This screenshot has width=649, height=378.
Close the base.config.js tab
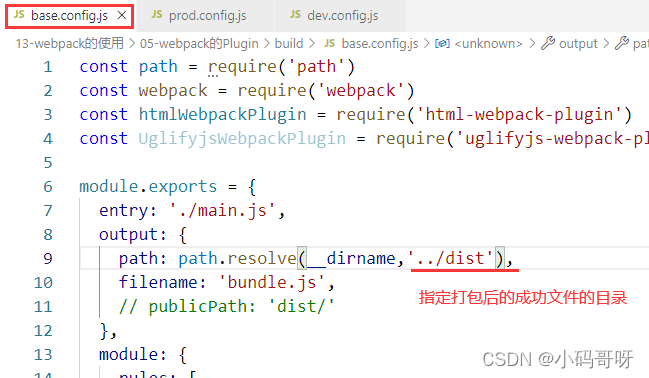click(122, 16)
